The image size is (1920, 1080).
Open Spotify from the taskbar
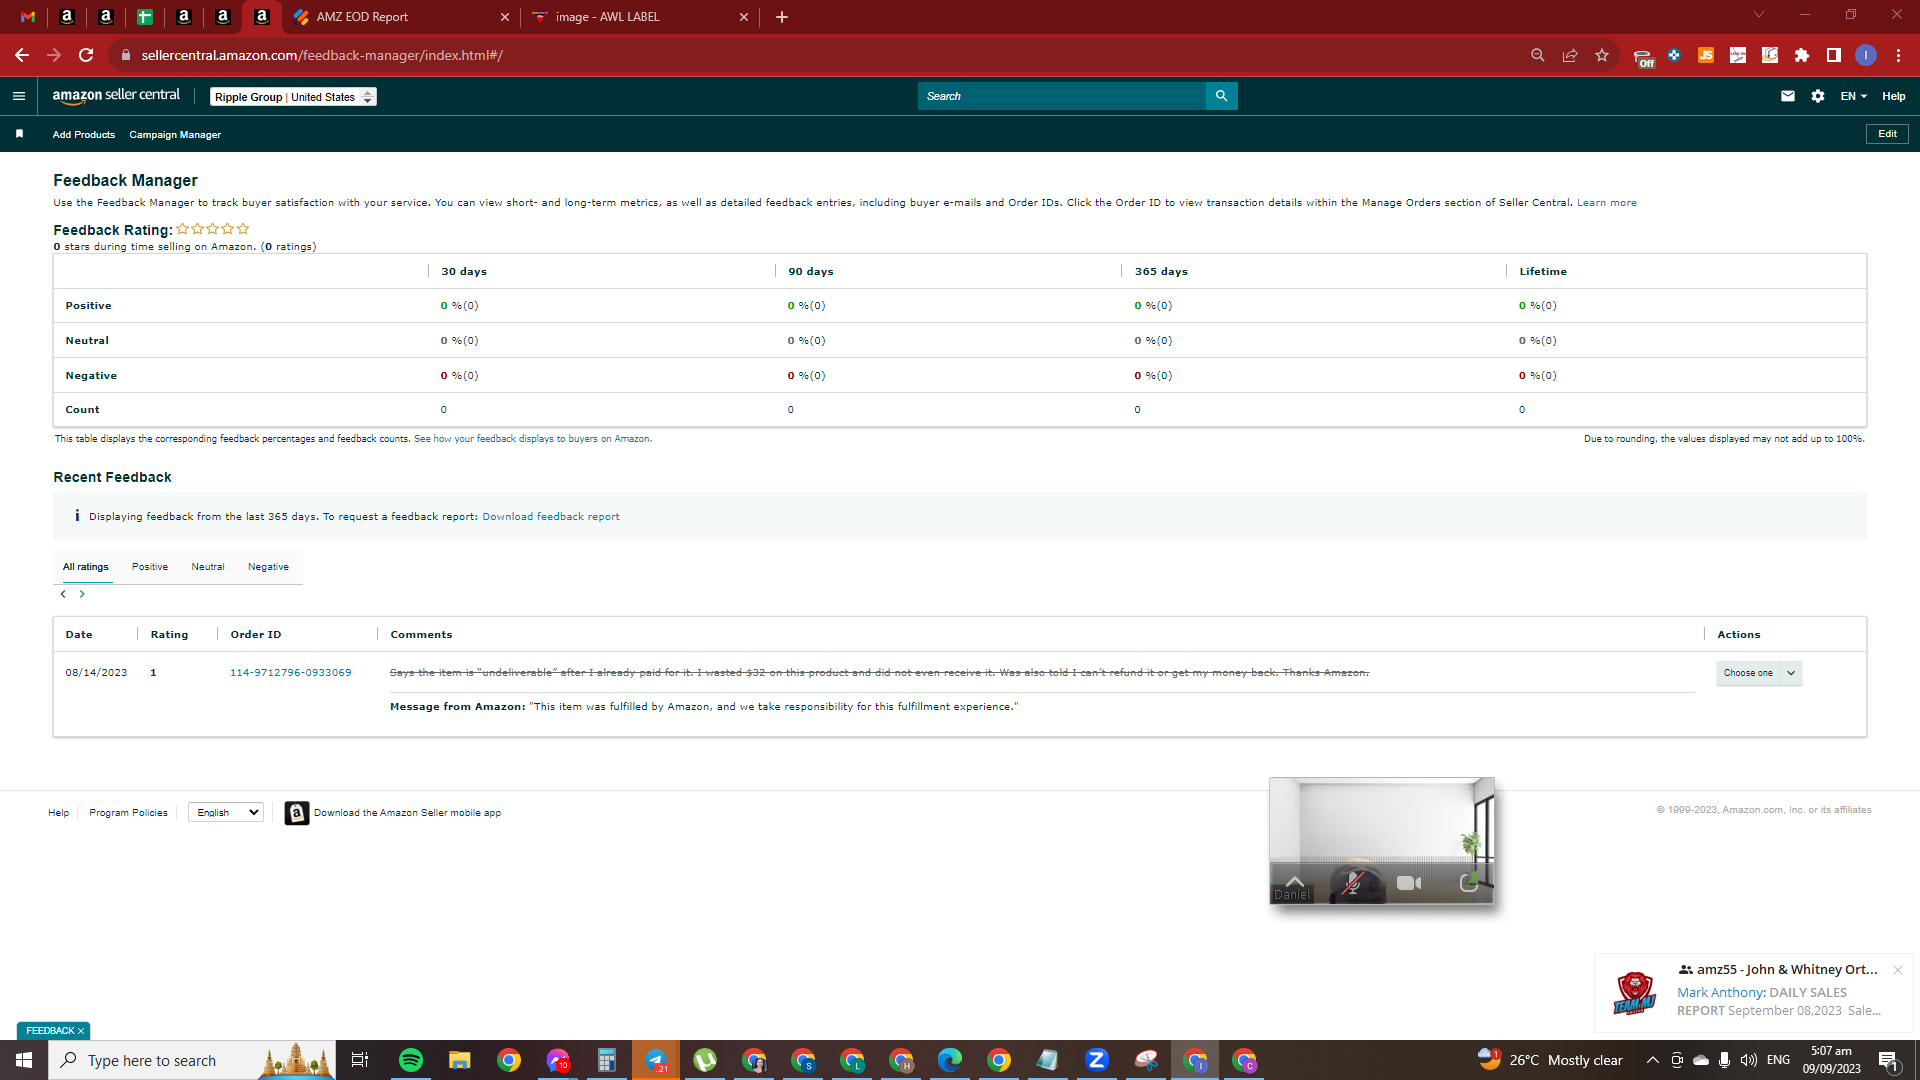coord(411,1060)
